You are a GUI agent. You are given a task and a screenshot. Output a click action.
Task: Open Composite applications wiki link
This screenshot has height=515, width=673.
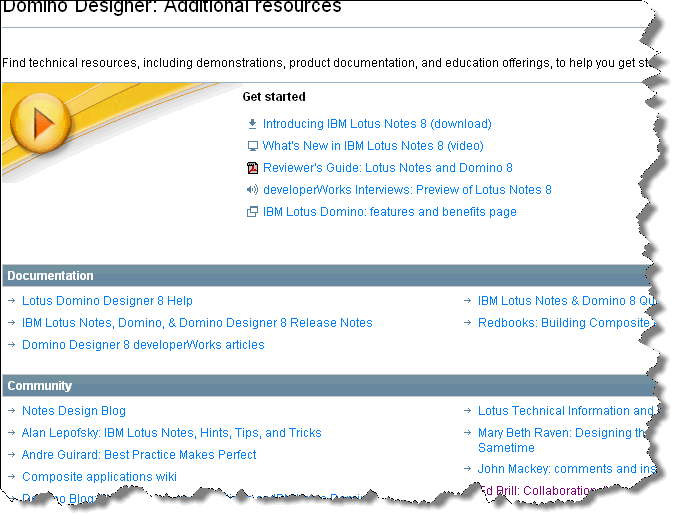point(99,477)
